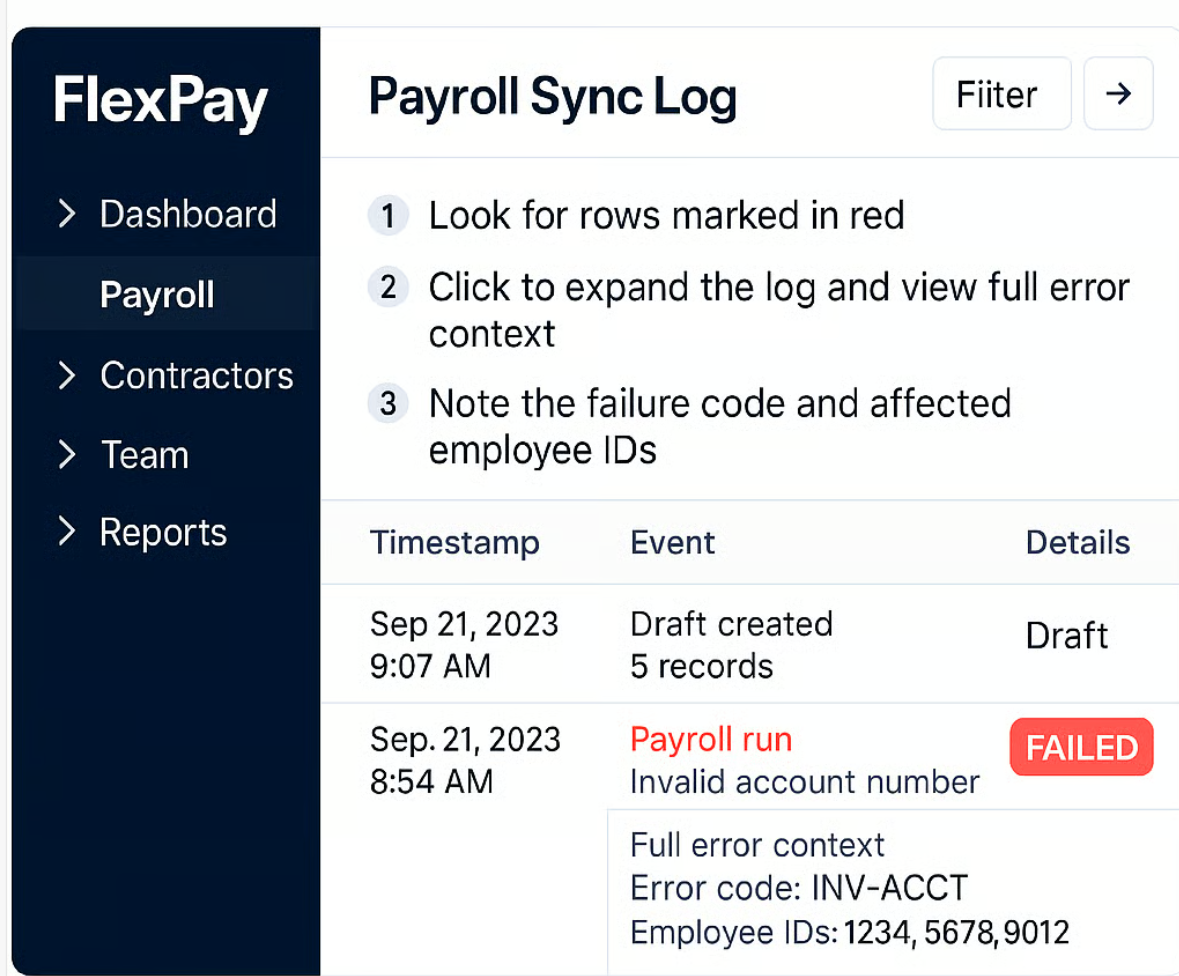Click the Details column header

1077,542
